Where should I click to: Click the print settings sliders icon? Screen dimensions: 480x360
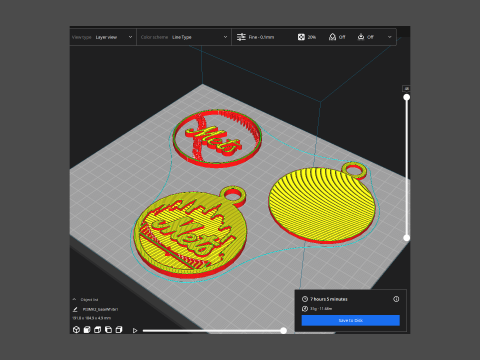pos(241,37)
